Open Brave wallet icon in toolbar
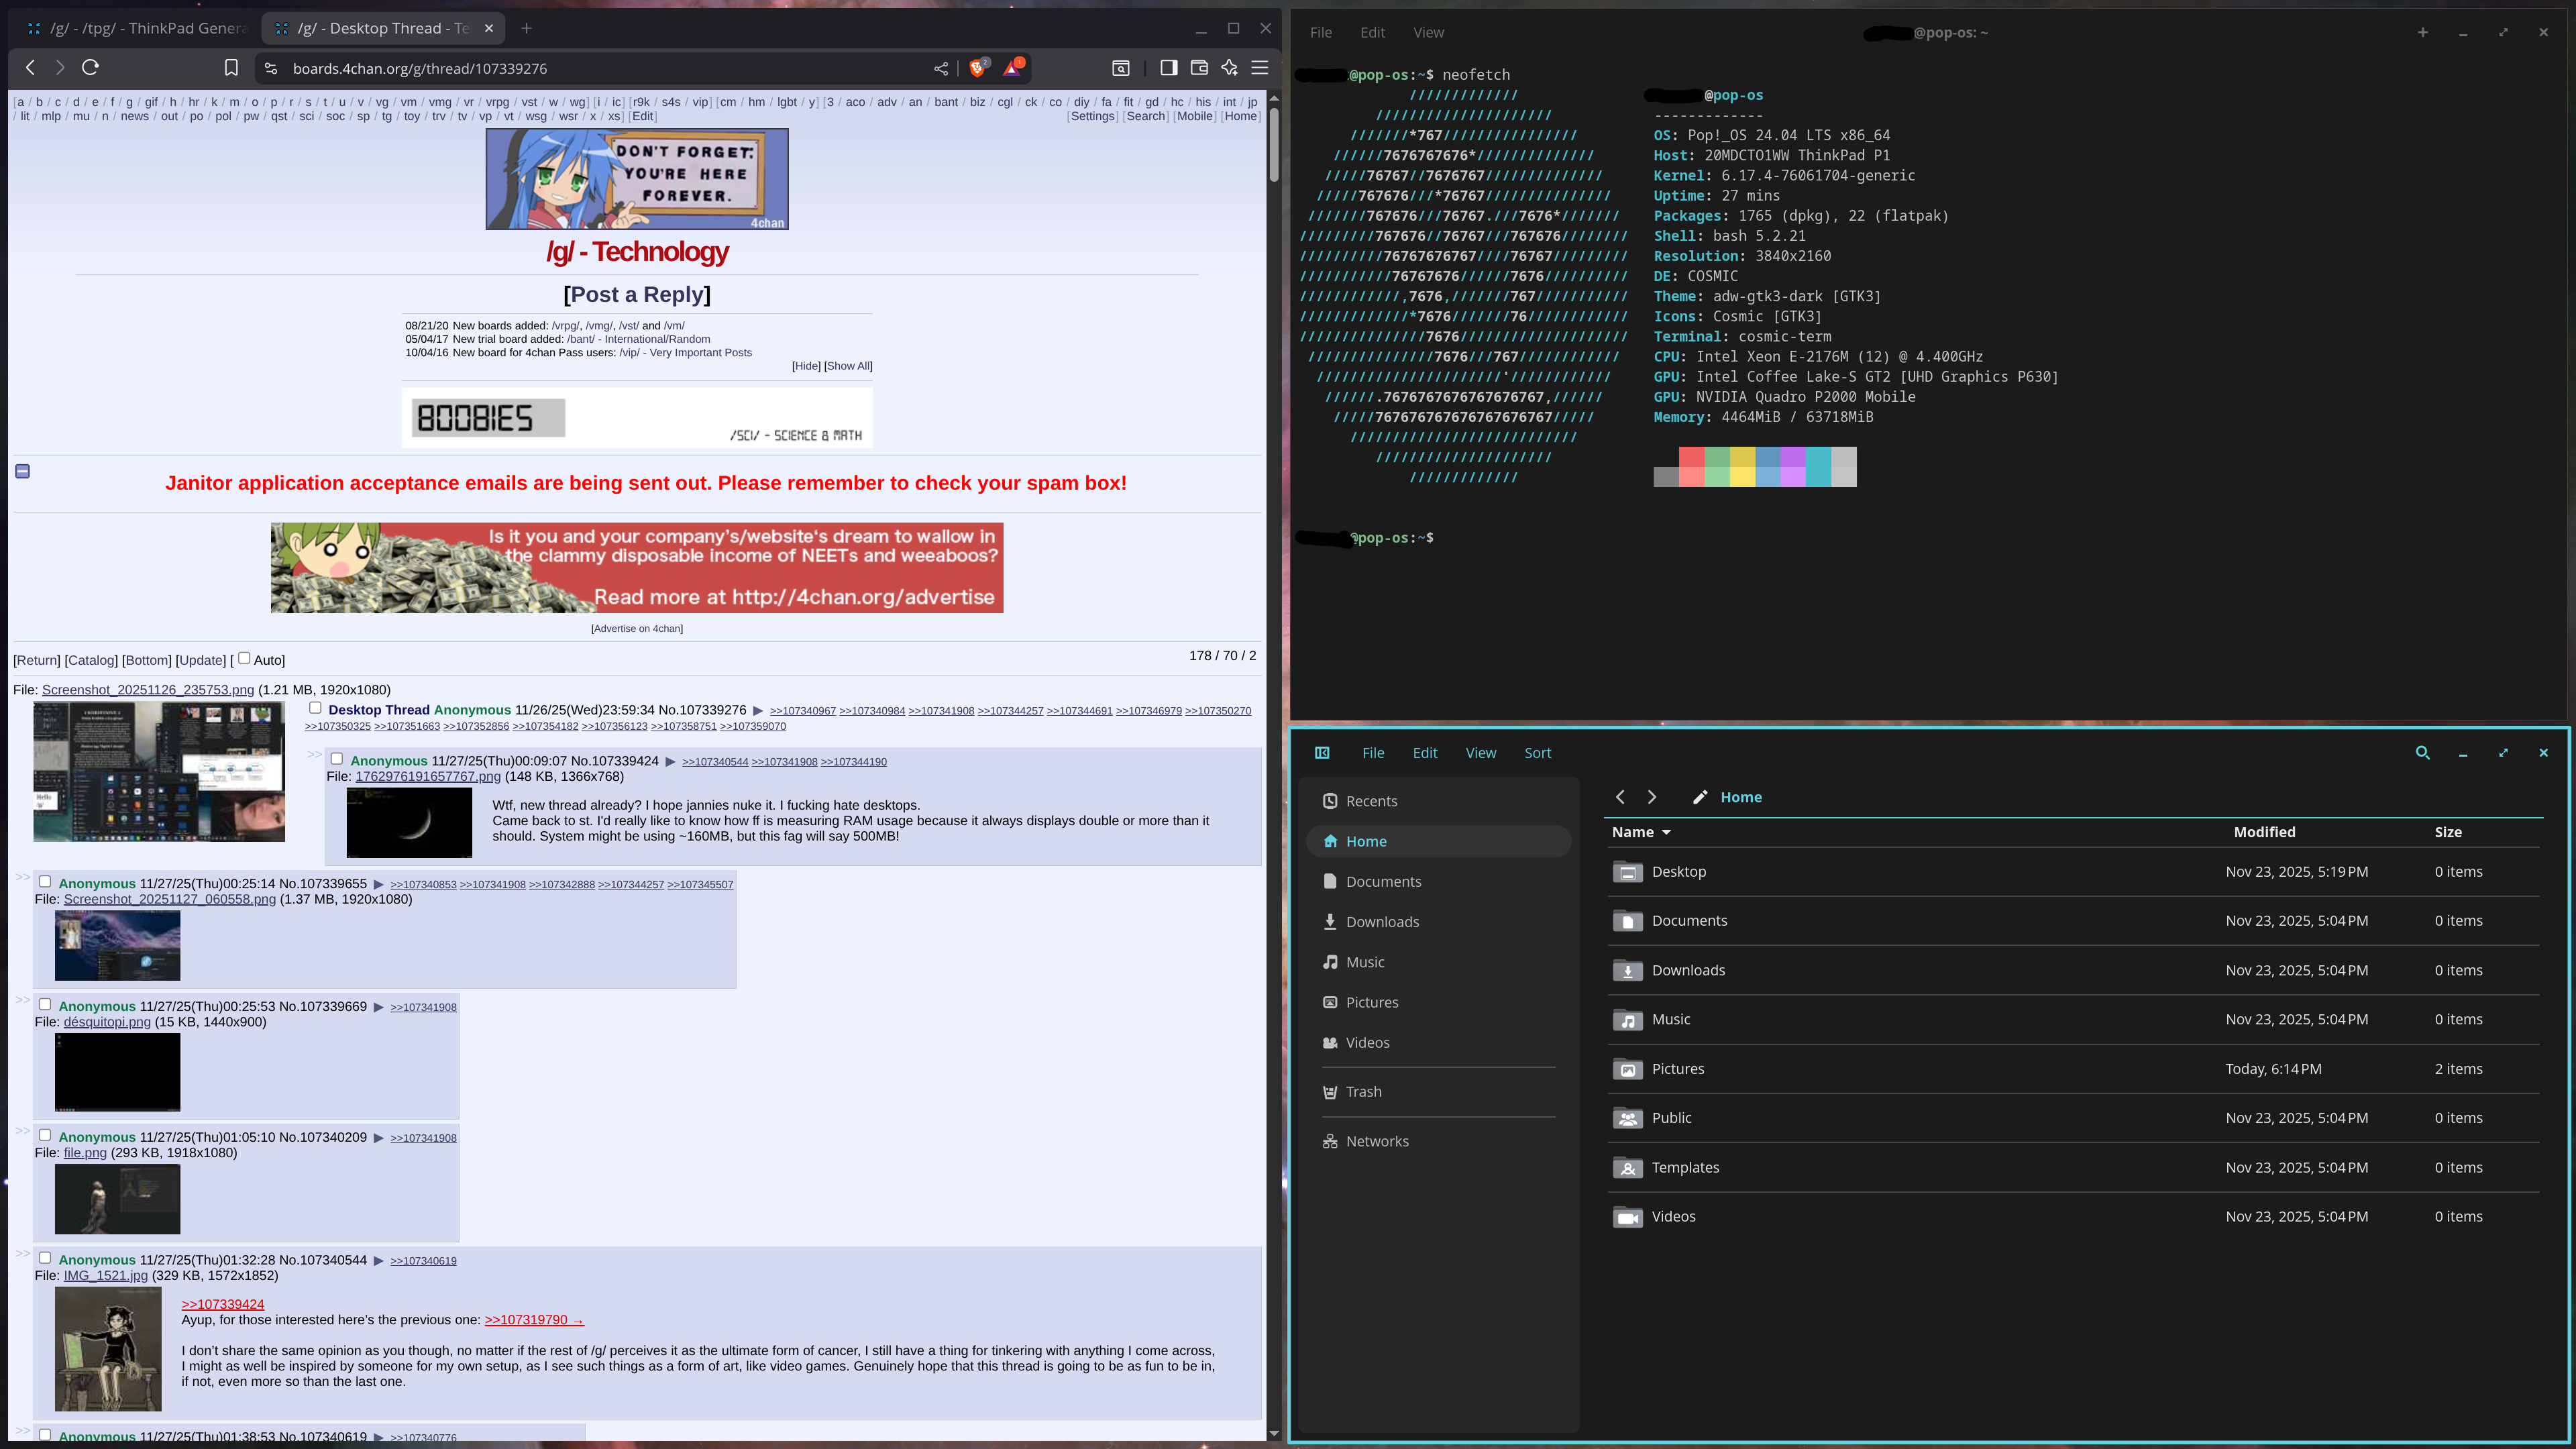The width and height of the screenshot is (2576, 1449). (x=1199, y=68)
